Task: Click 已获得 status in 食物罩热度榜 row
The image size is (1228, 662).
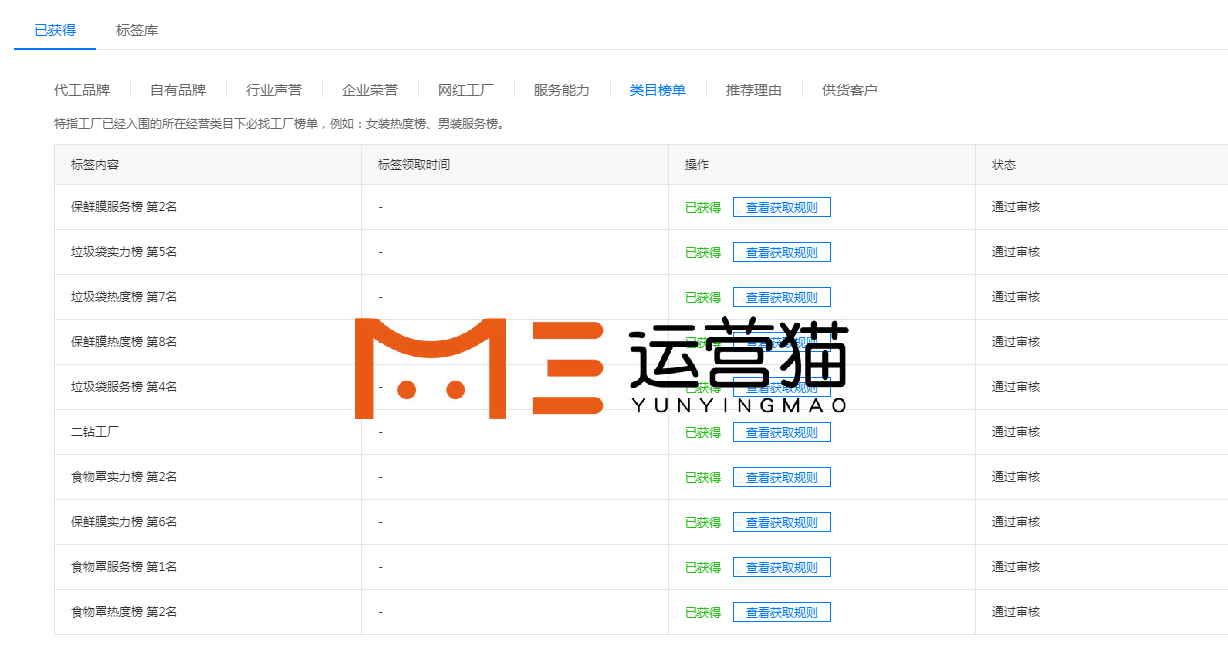Action: [703, 612]
